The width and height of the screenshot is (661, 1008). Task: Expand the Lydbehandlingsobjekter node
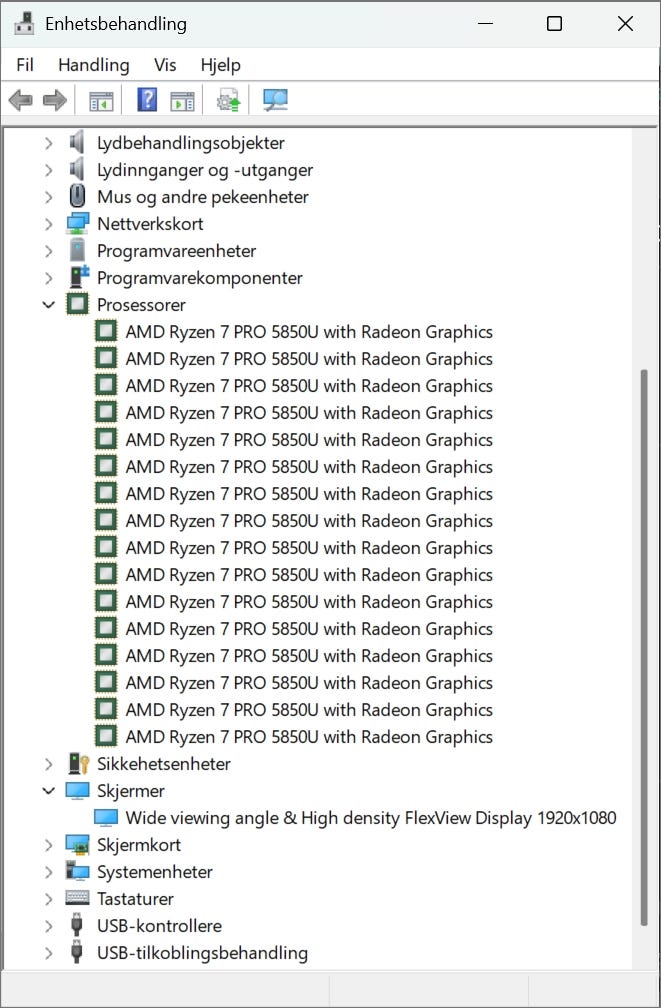coord(49,143)
